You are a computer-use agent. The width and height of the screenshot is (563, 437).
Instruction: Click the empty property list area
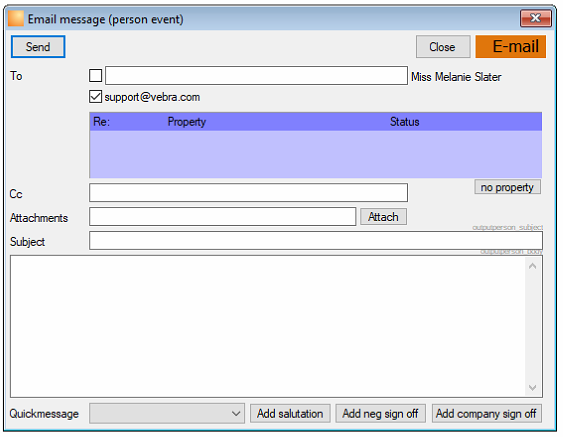[x=316, y=154]
